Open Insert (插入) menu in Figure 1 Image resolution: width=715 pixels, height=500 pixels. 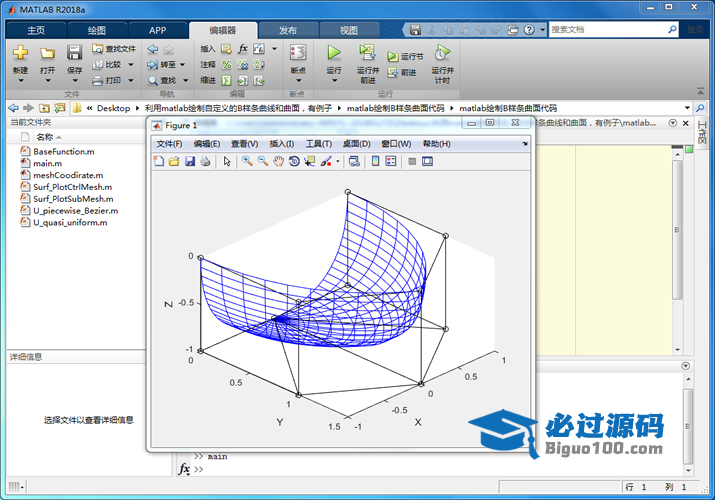tap(281, 144)
